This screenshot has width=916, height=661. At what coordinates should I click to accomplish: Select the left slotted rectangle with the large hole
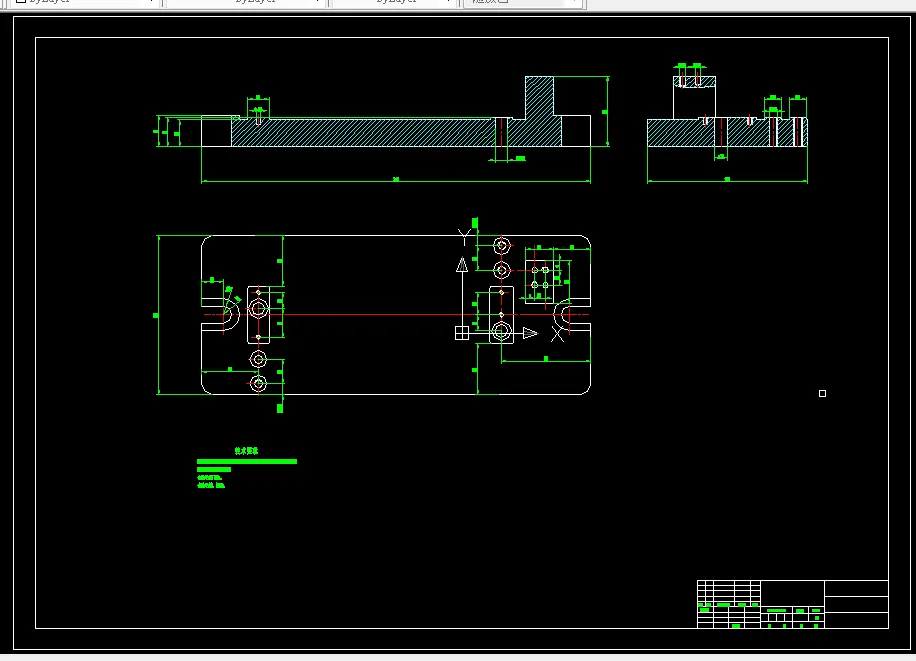pos(258,314)
